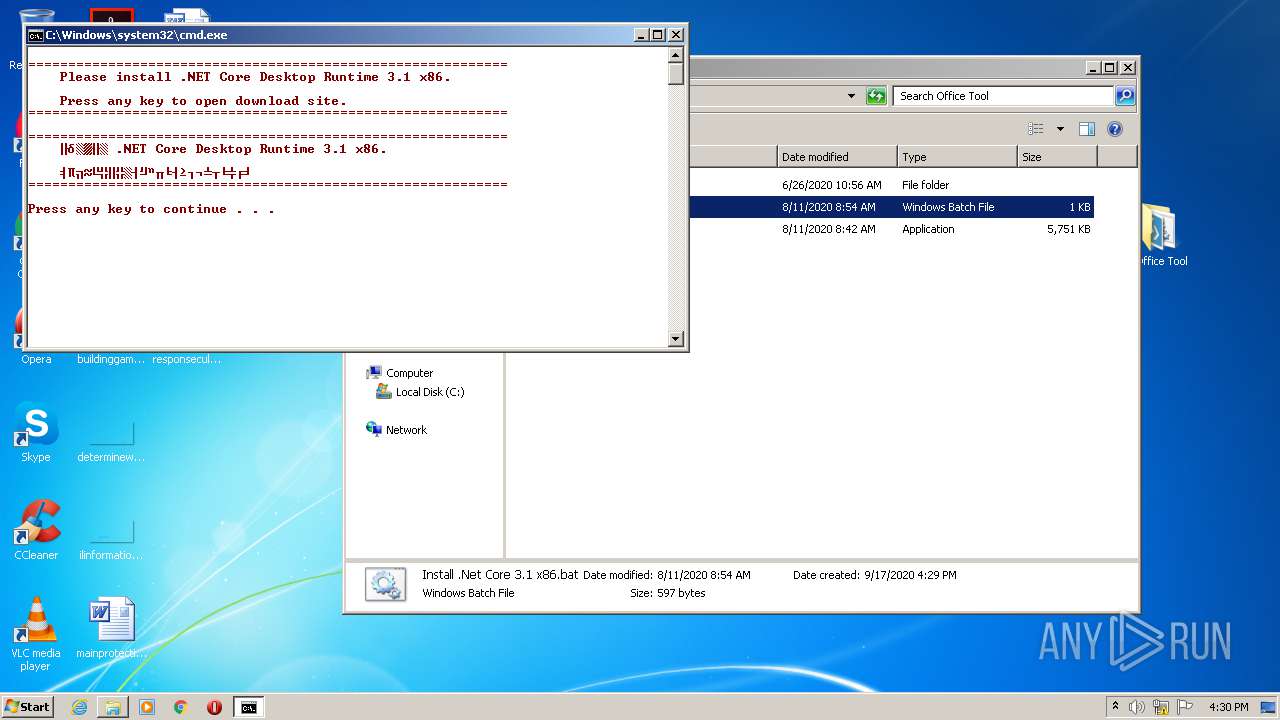Toggle the Explorer preview pane
Viewport: 1280px width, 720px height.
click(1087, 129)
